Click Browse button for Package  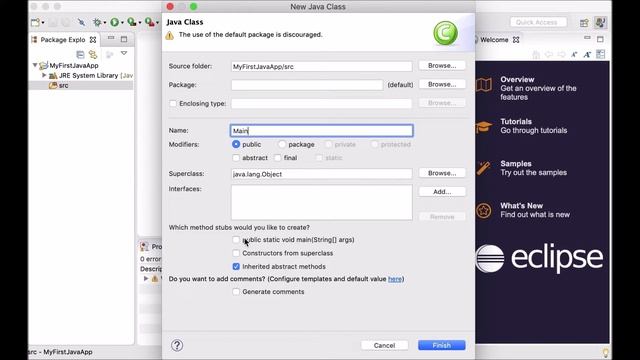[442, 84]
